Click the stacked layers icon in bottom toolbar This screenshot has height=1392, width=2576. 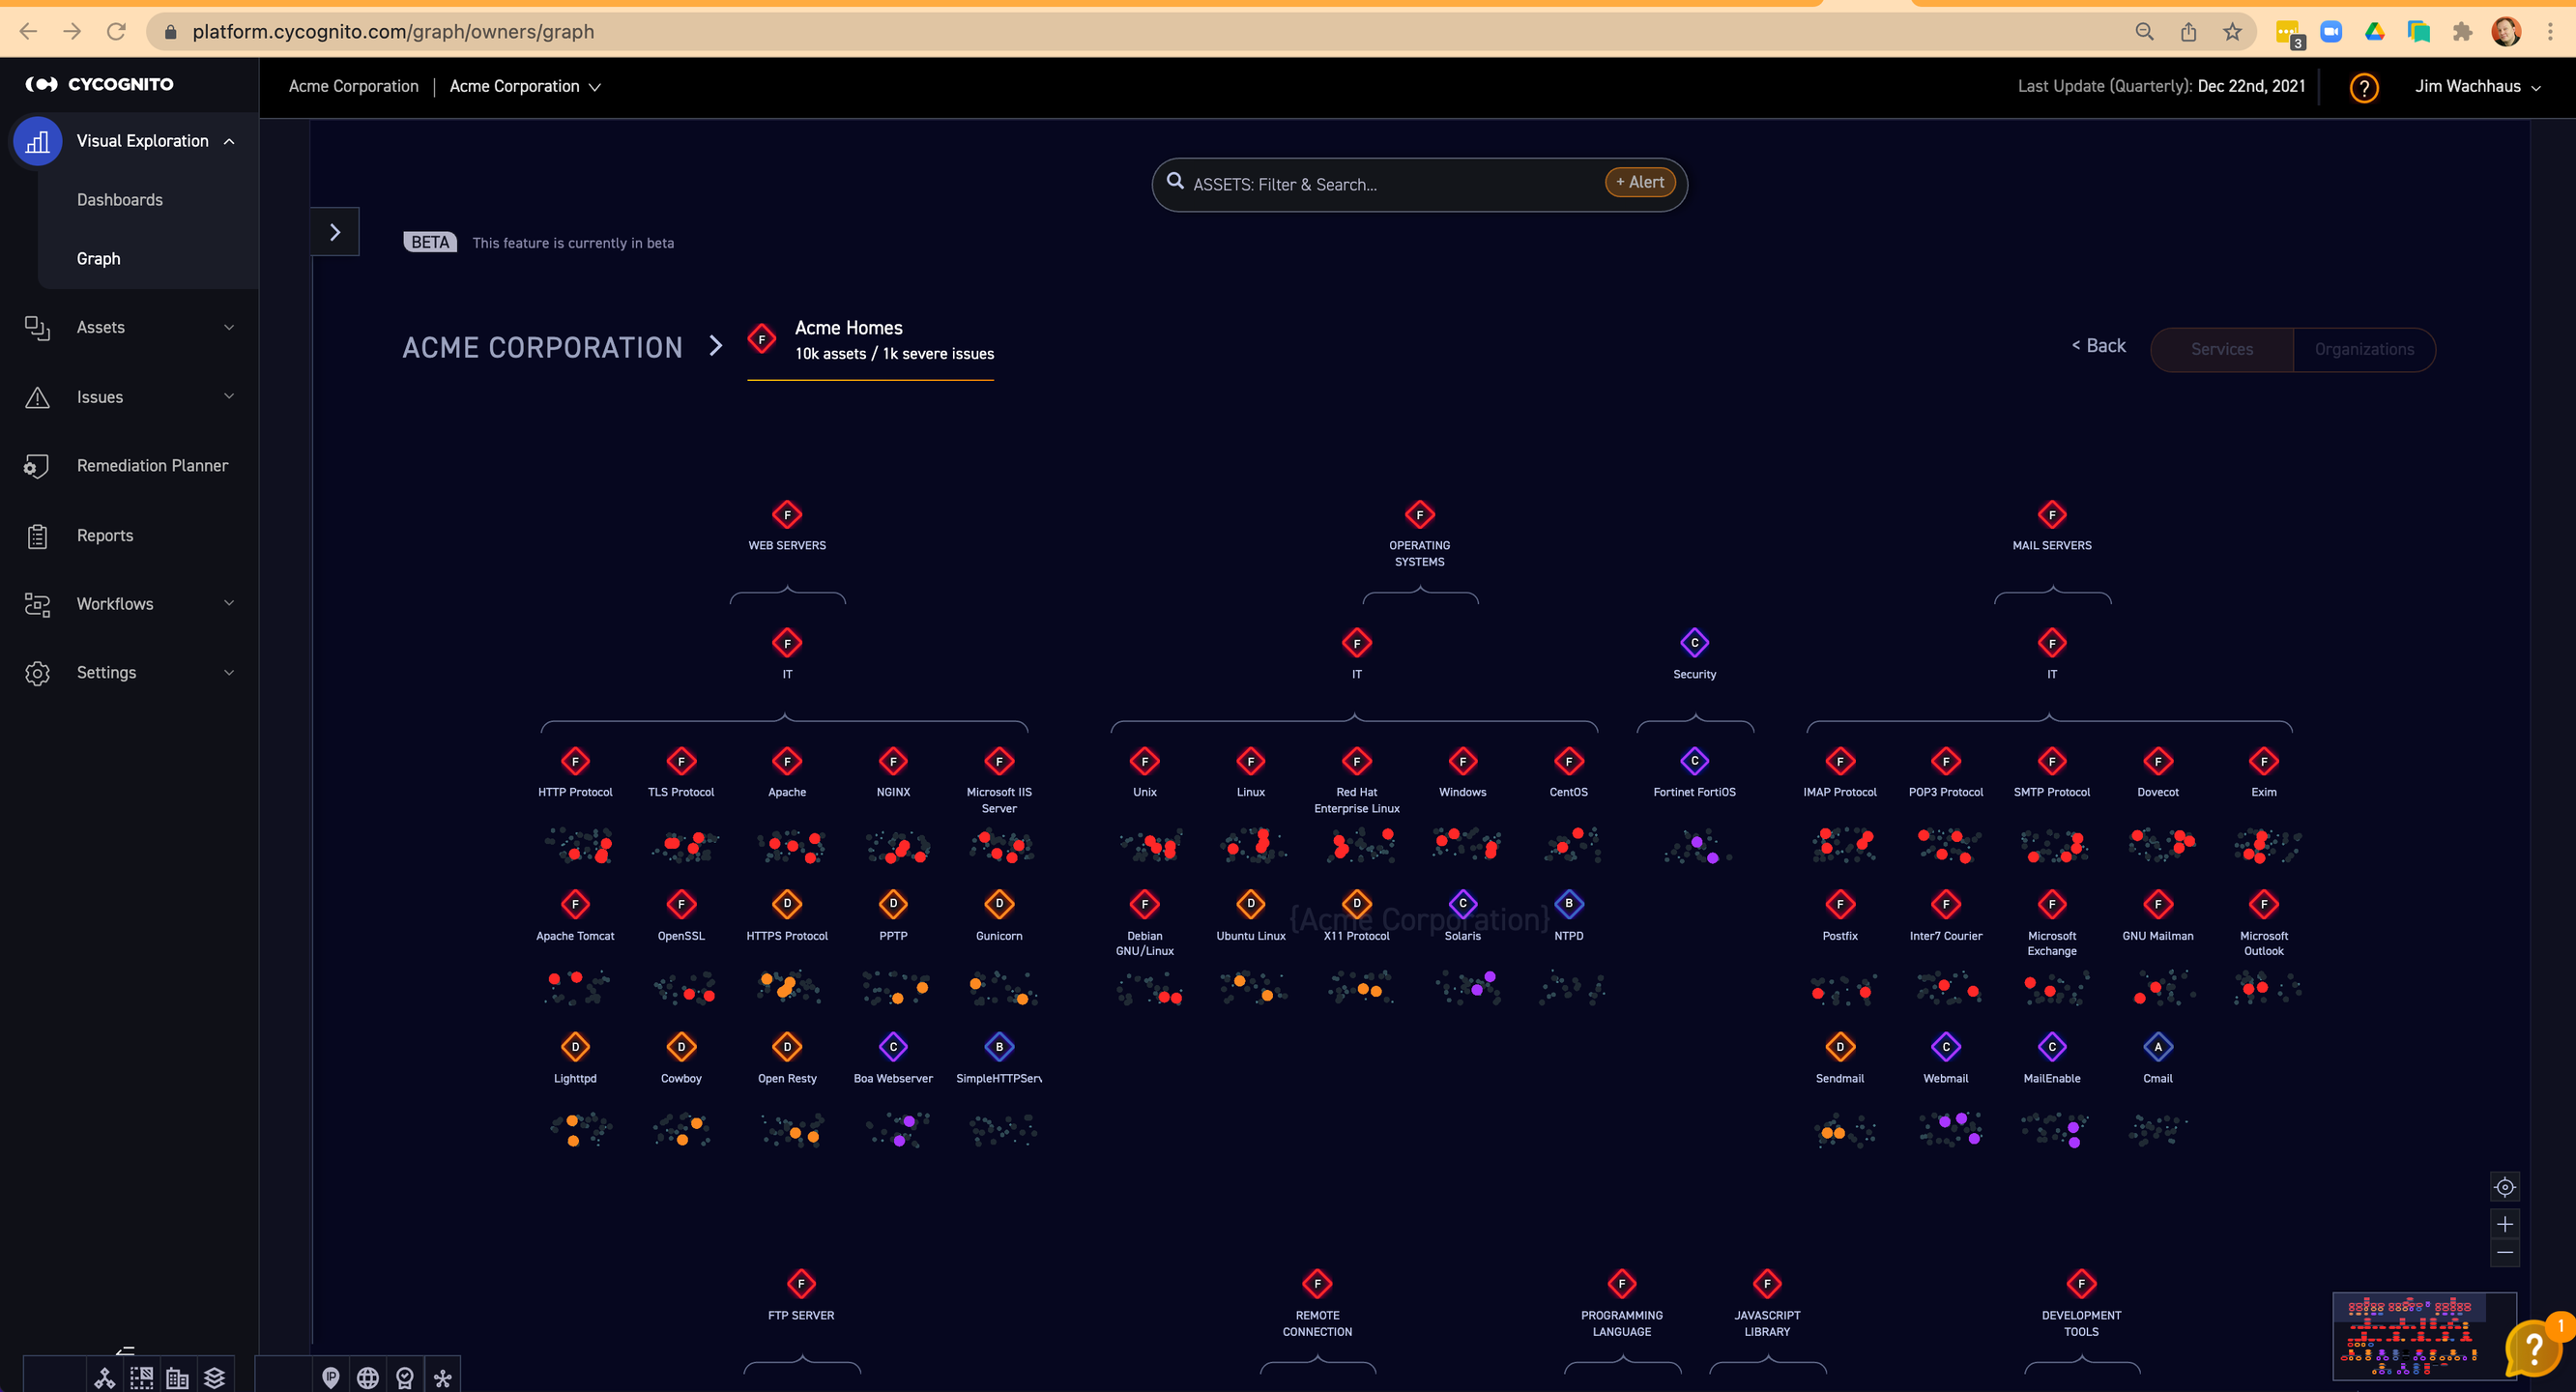[x=215, y=1377]
